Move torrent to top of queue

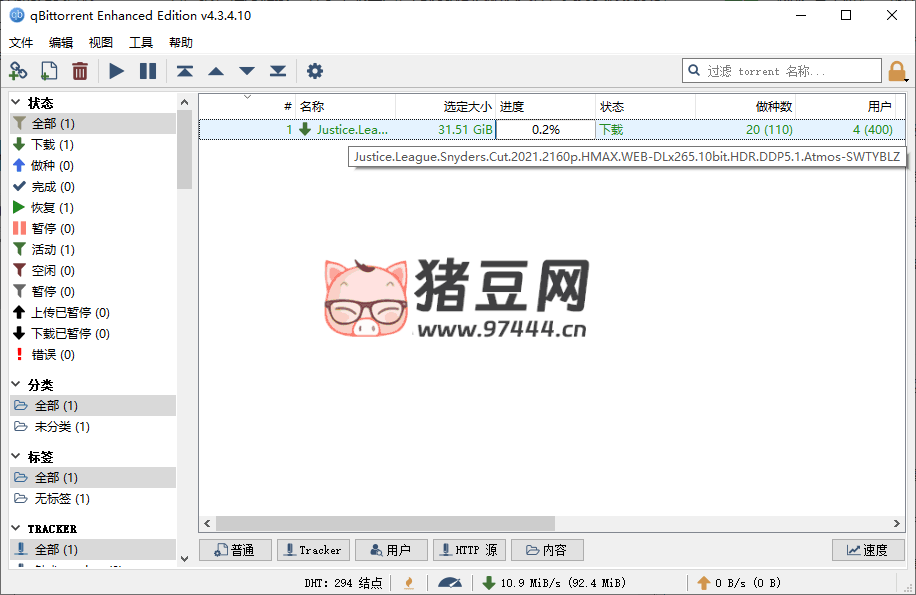(x=185, y=71)
